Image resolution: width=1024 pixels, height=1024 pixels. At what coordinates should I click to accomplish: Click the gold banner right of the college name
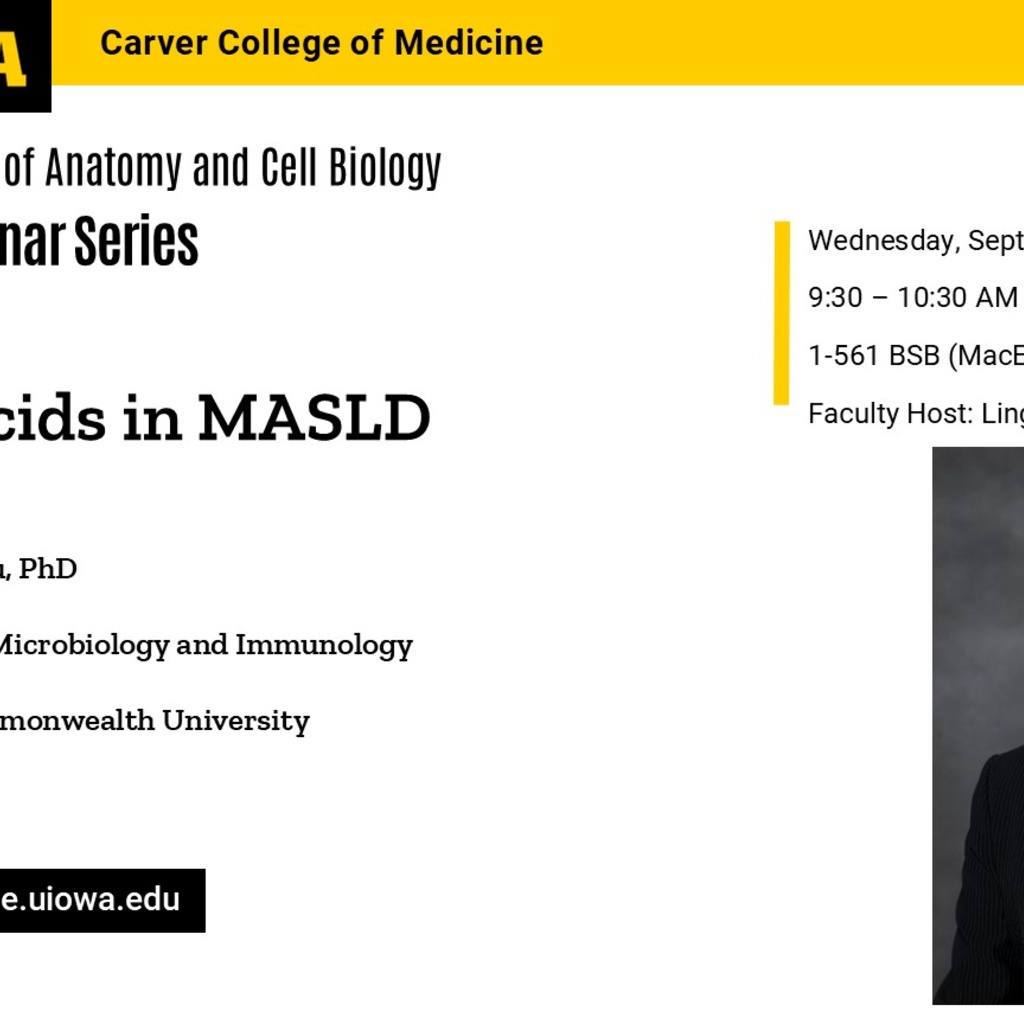point(784,42)
